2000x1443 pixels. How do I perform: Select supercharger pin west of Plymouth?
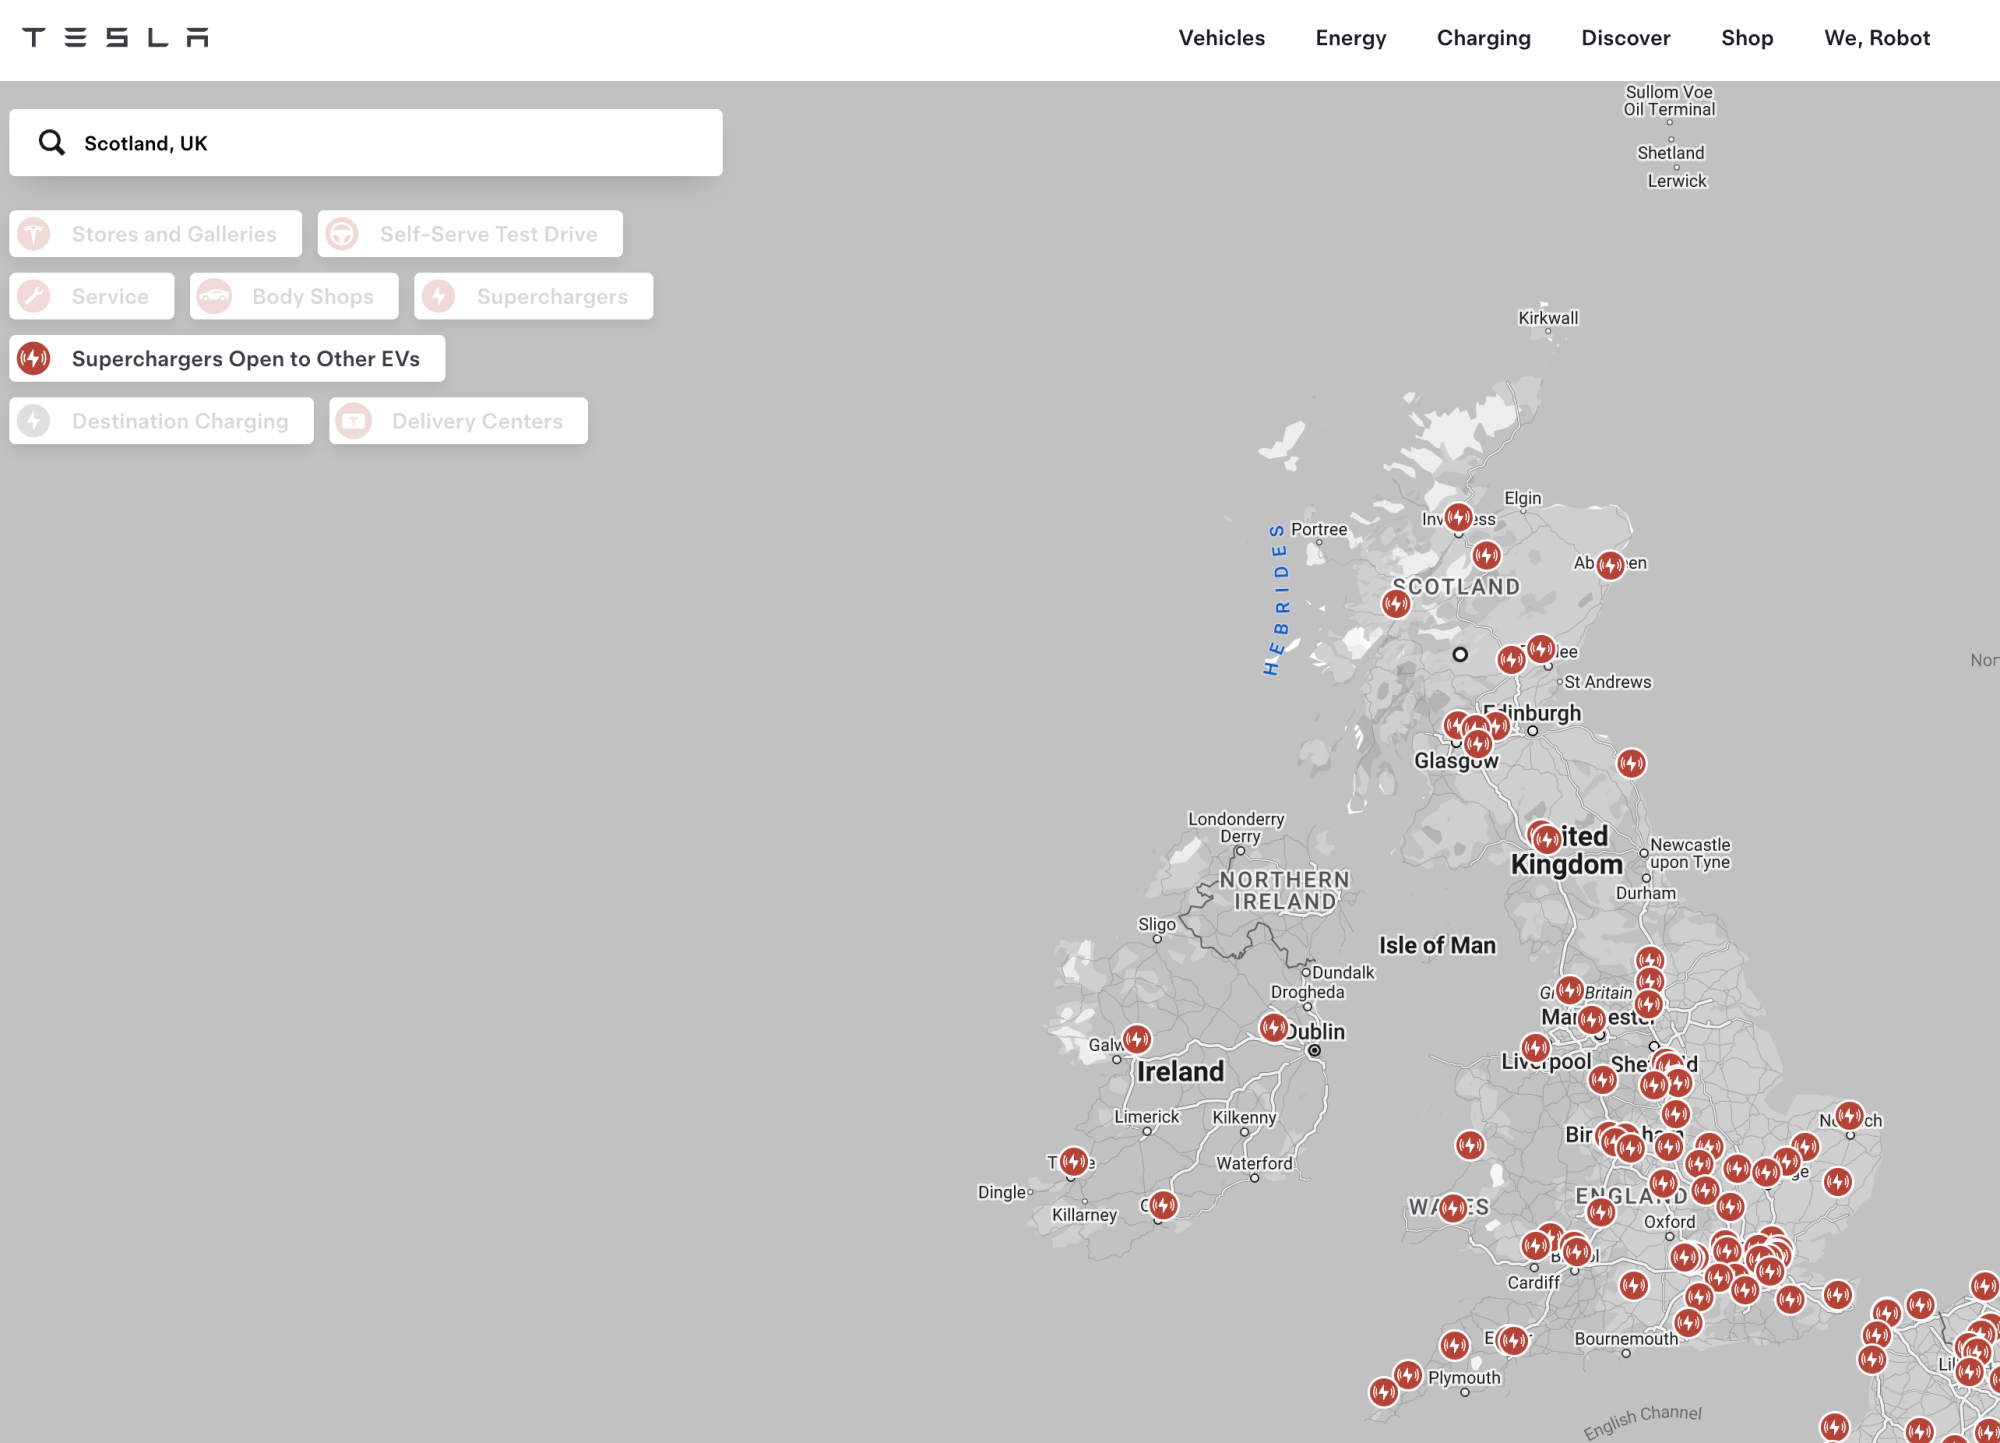pyautogui.click(x=1408, y=1375)
